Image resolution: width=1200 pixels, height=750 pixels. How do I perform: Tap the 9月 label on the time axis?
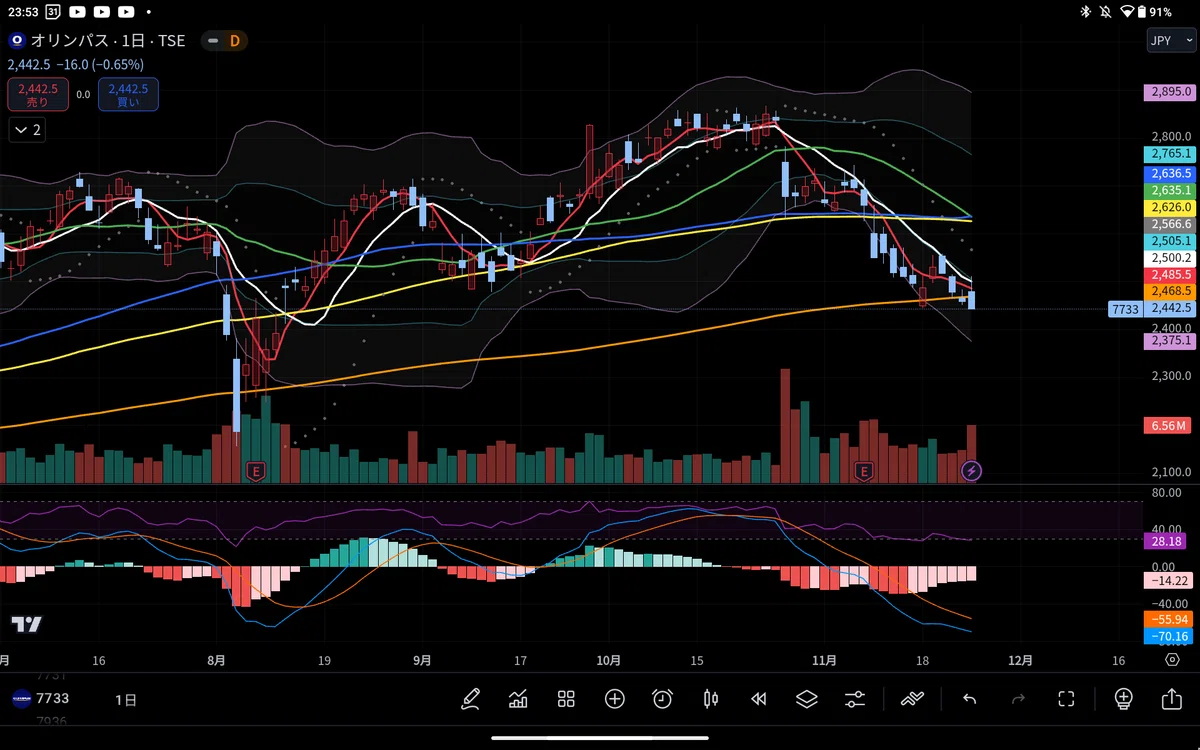pyautogui.click(x=422, y=661)
